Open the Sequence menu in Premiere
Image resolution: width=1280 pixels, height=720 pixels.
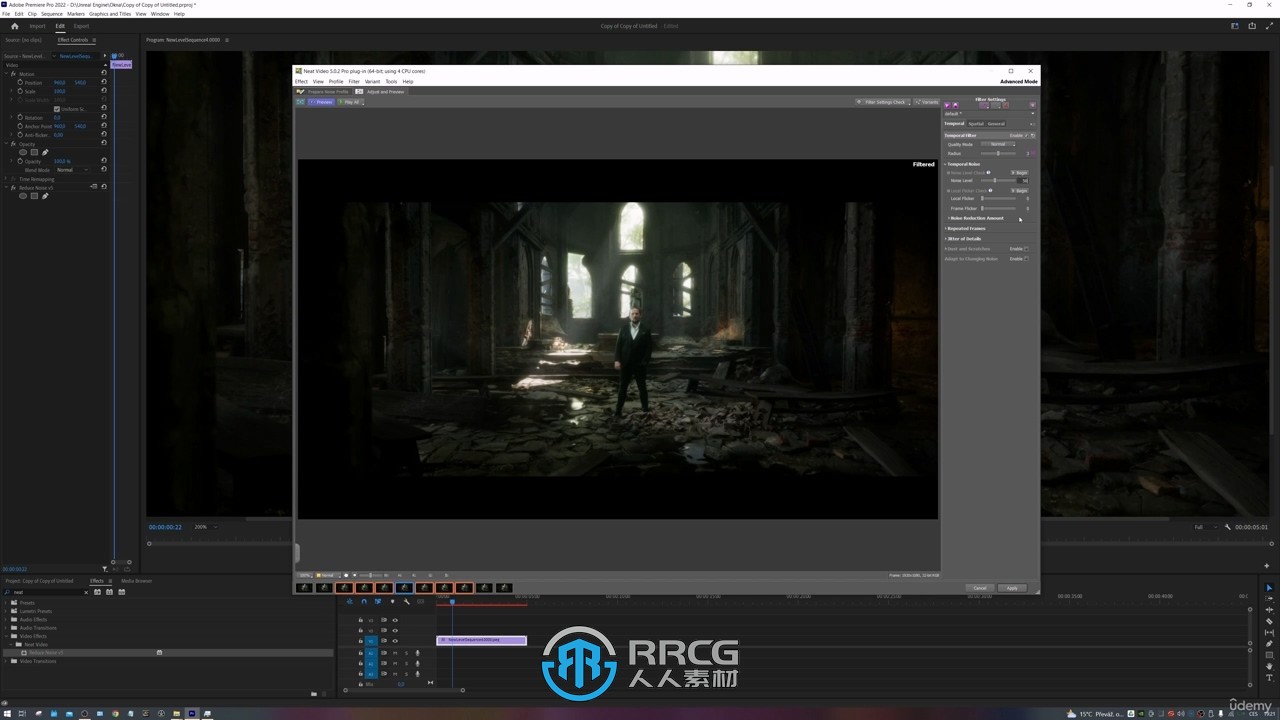coord(51,14)
